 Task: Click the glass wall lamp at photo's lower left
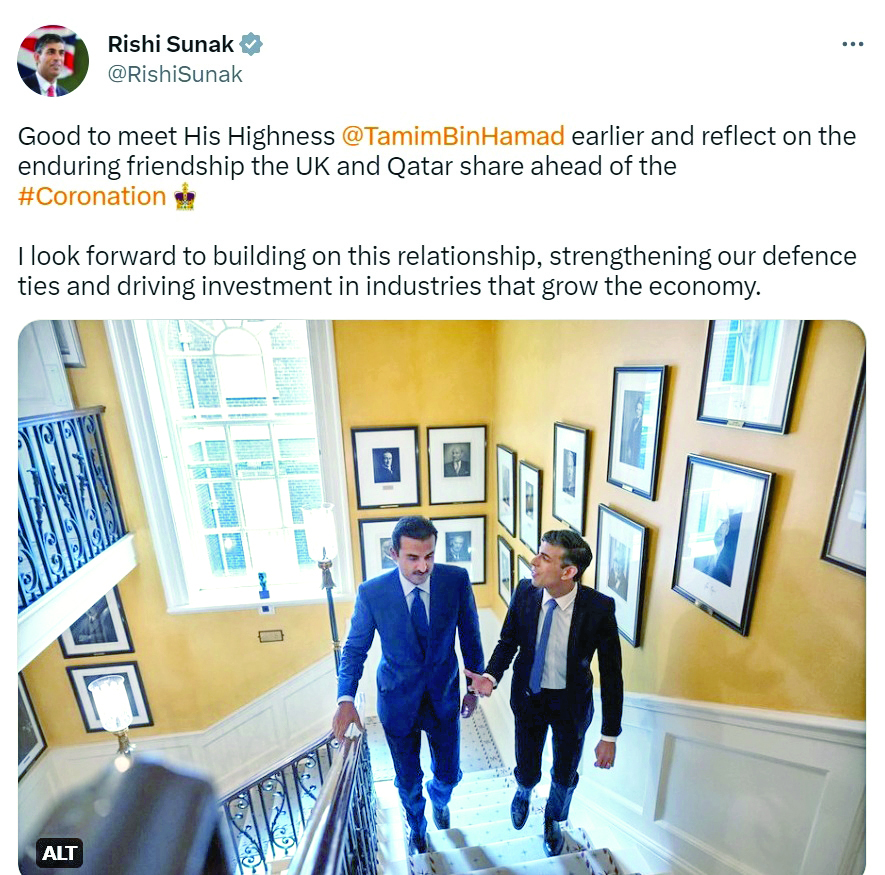[112, 707]
